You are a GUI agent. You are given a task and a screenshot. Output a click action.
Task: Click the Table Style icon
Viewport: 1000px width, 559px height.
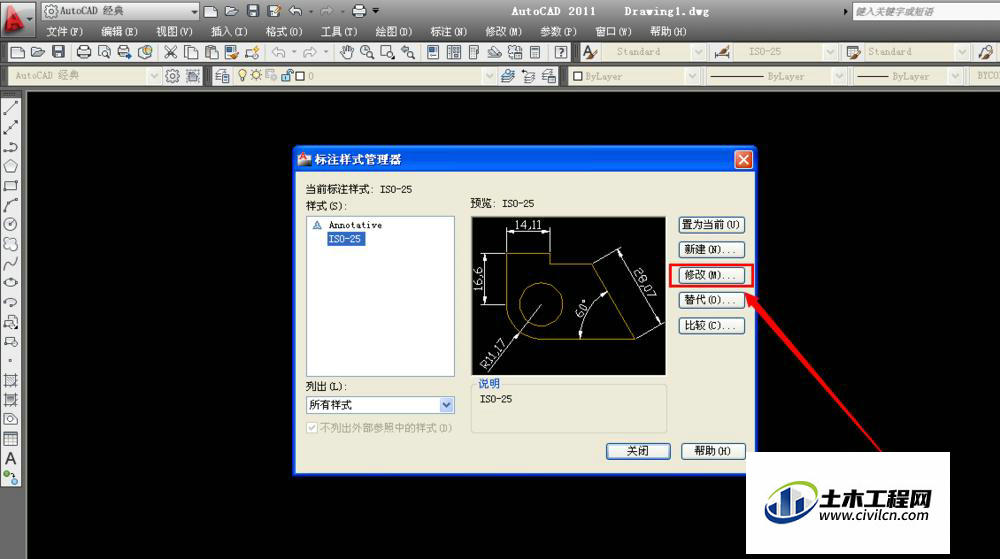853,52
